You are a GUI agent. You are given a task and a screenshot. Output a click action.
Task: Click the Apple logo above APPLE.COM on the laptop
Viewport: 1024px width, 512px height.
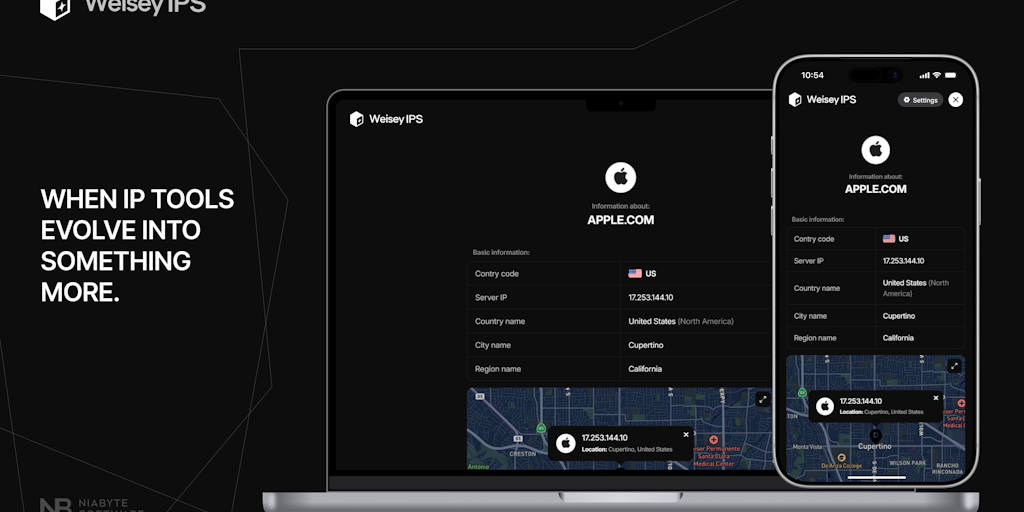tap(620, 177)
